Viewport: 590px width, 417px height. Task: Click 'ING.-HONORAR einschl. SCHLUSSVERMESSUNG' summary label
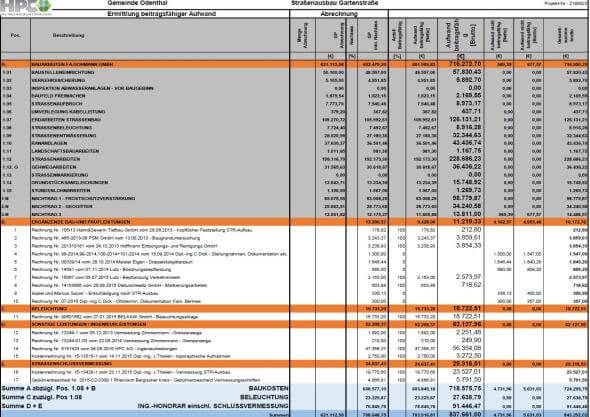coord(213,406)
